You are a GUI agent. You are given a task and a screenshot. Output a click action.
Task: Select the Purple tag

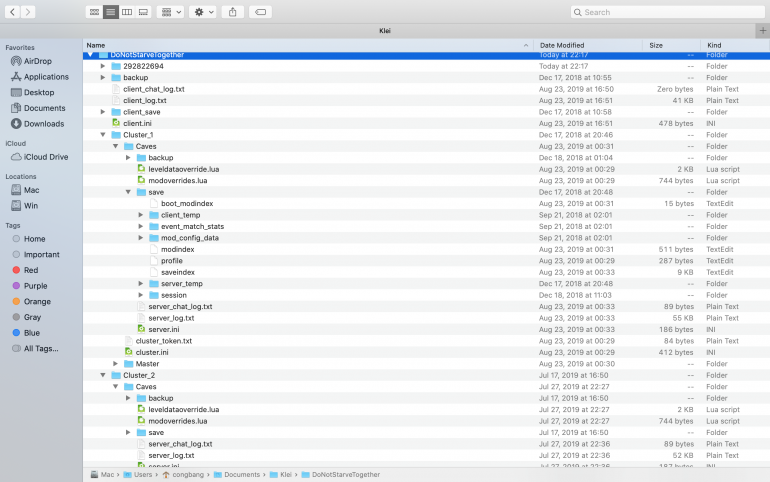click(x=35, y=286)
